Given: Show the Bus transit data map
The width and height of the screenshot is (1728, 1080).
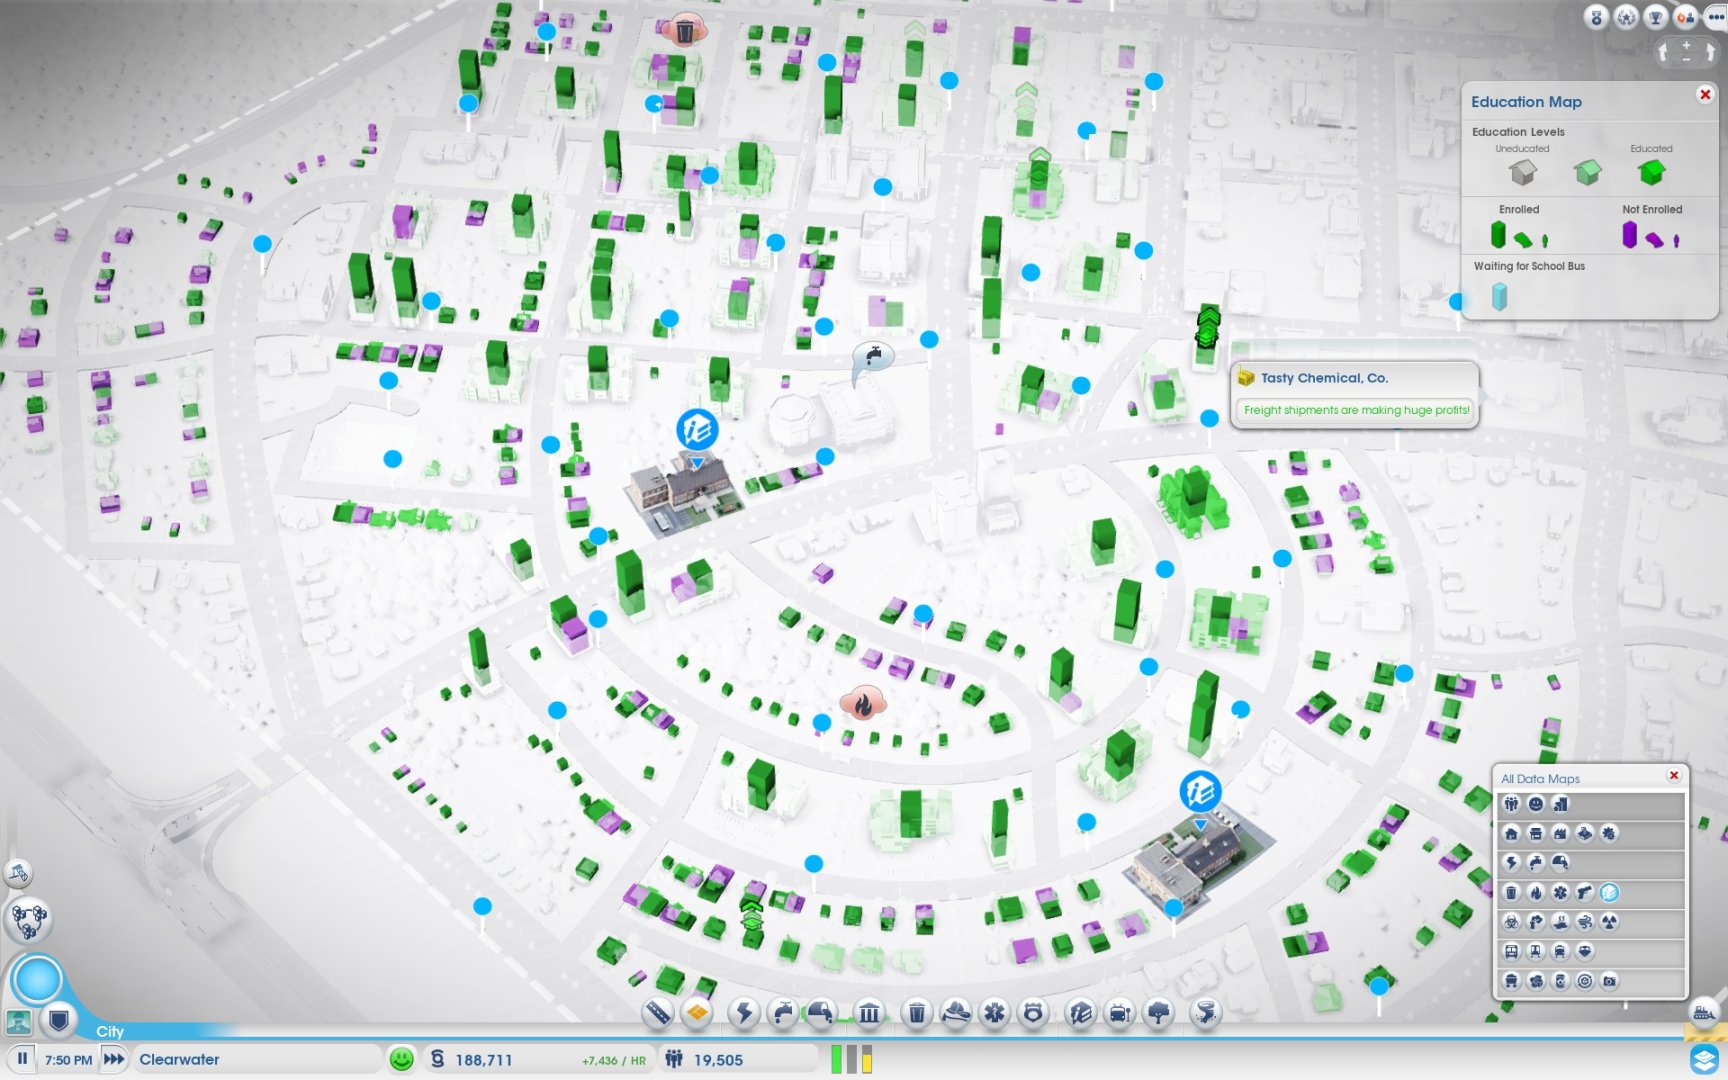Looking at the screenshot, I should 1511,951.
